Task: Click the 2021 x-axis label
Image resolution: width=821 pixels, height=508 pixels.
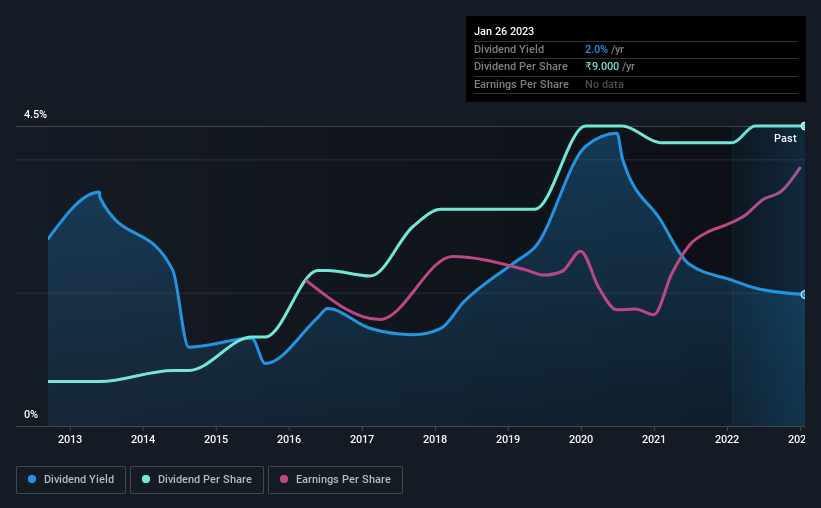Action: [x=654, y=439]
